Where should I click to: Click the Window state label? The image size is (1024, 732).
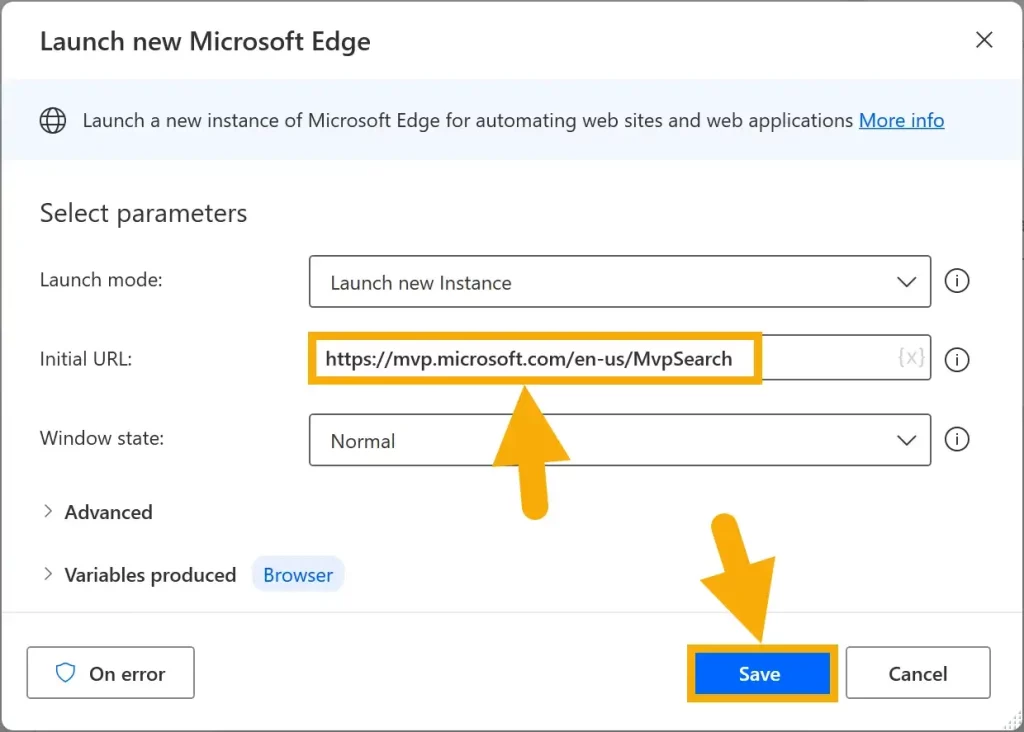[102, 438]
